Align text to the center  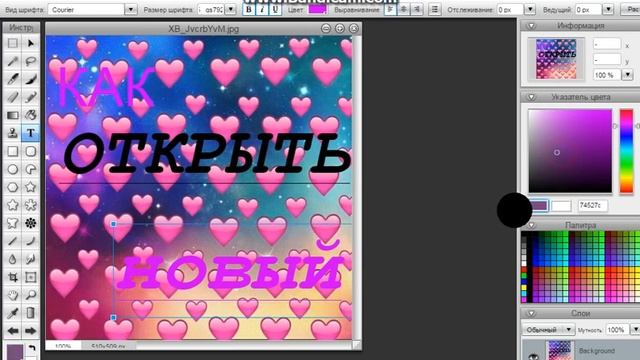pyautogui.click(x=403, y=9)
